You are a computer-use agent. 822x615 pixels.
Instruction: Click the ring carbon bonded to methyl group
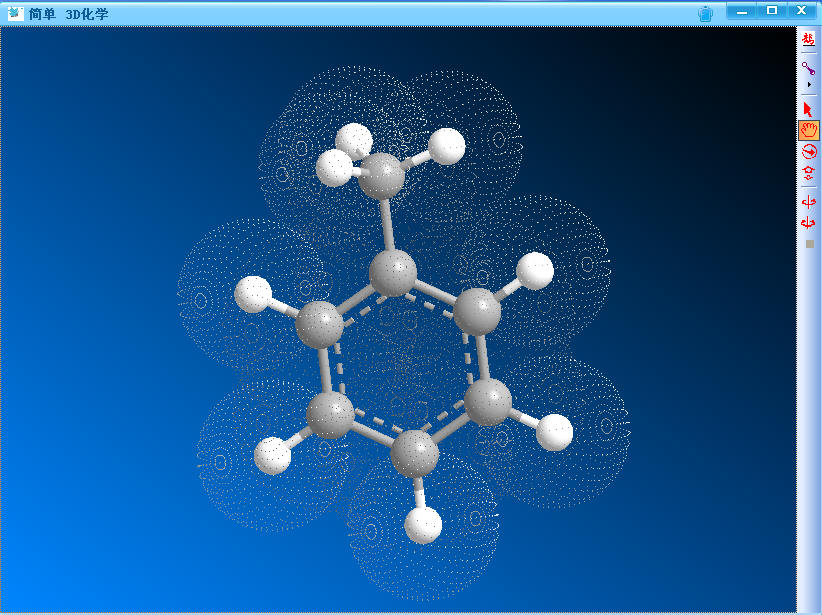coord(393,273)
